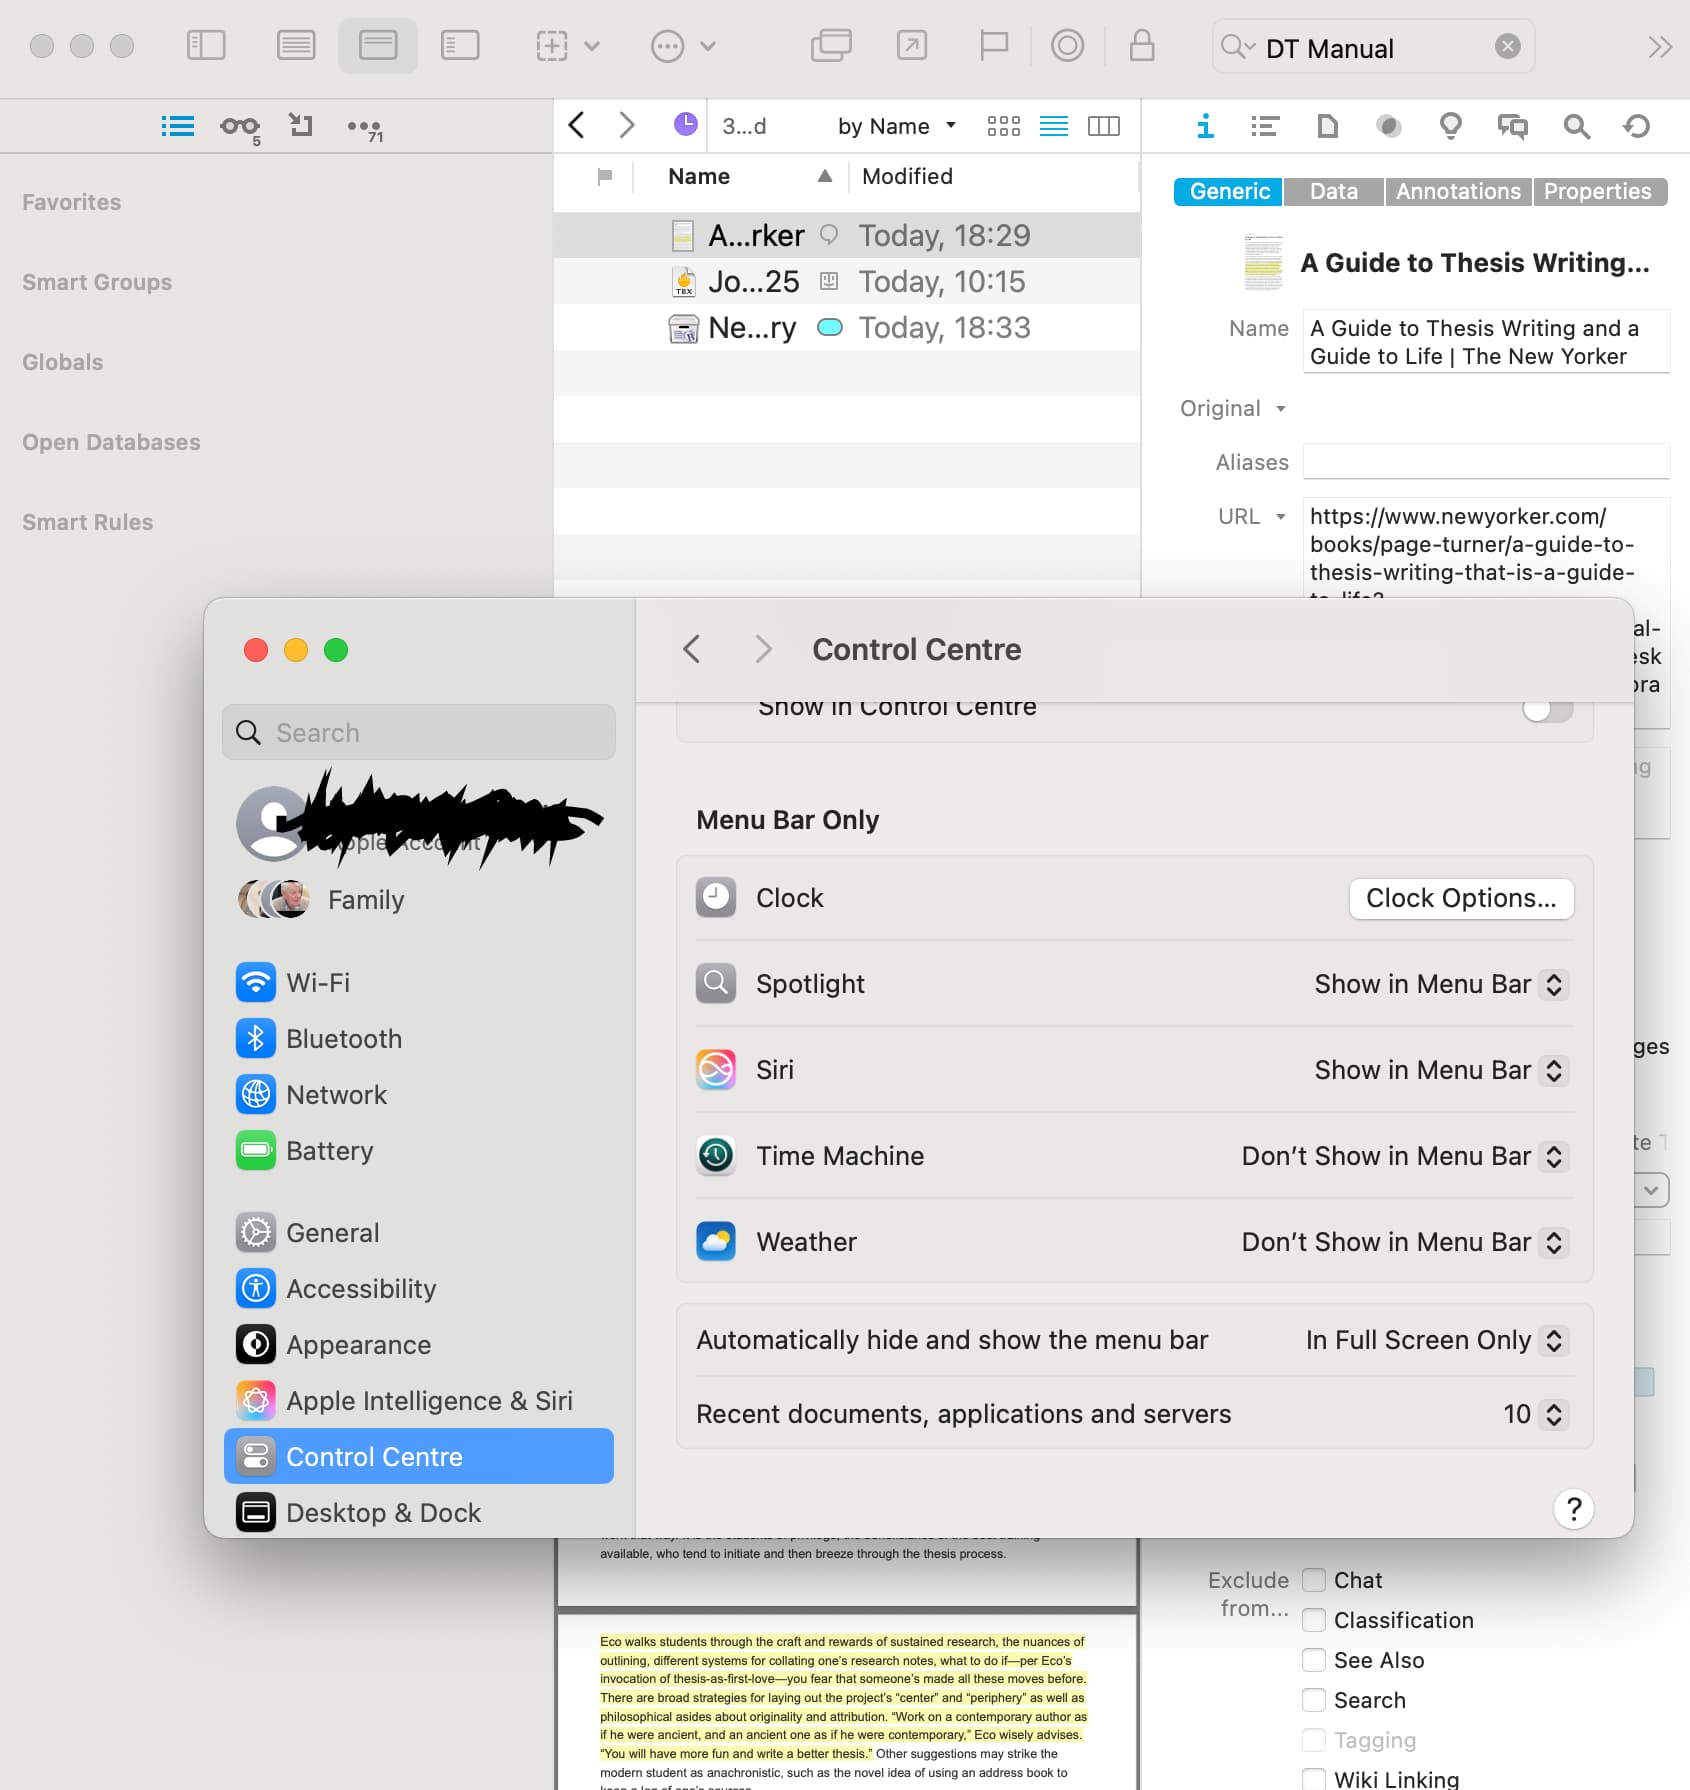Select the widescreen layout toolbar icon
1690x1790 pixels.
(x=460, y=46)
